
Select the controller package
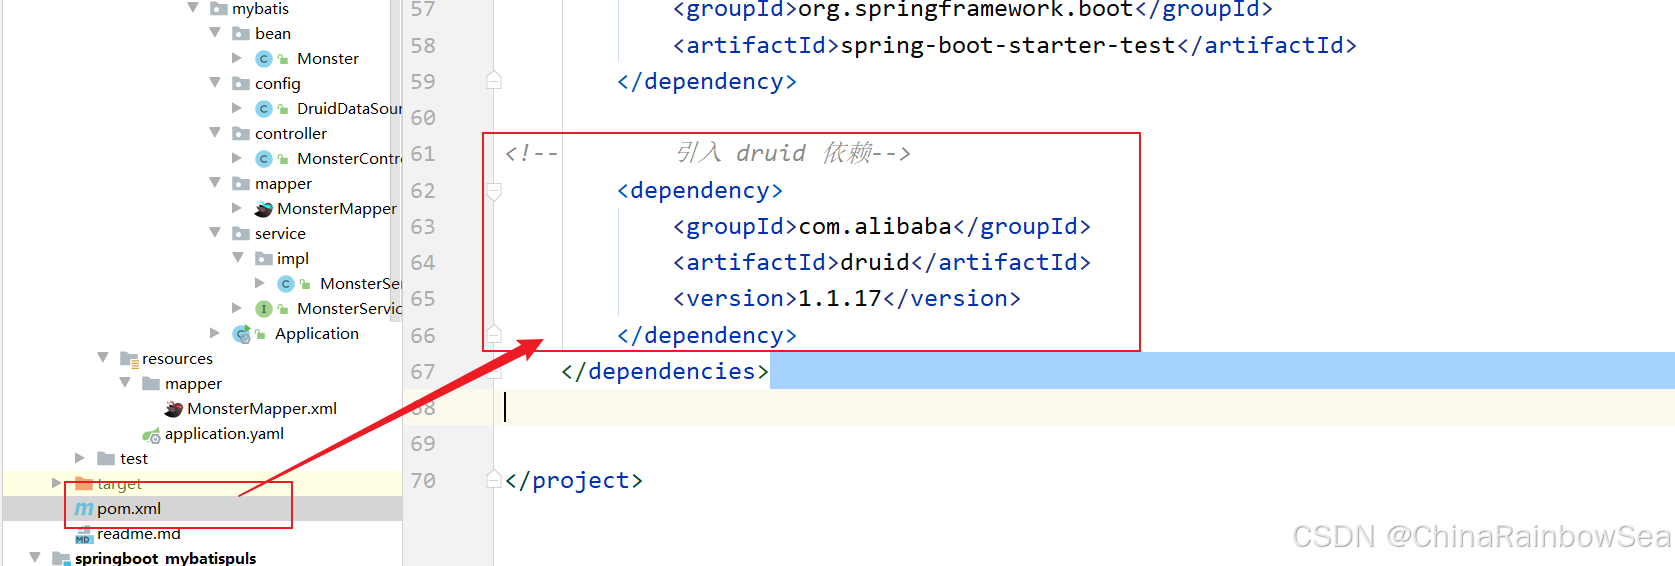coord(290,134)
